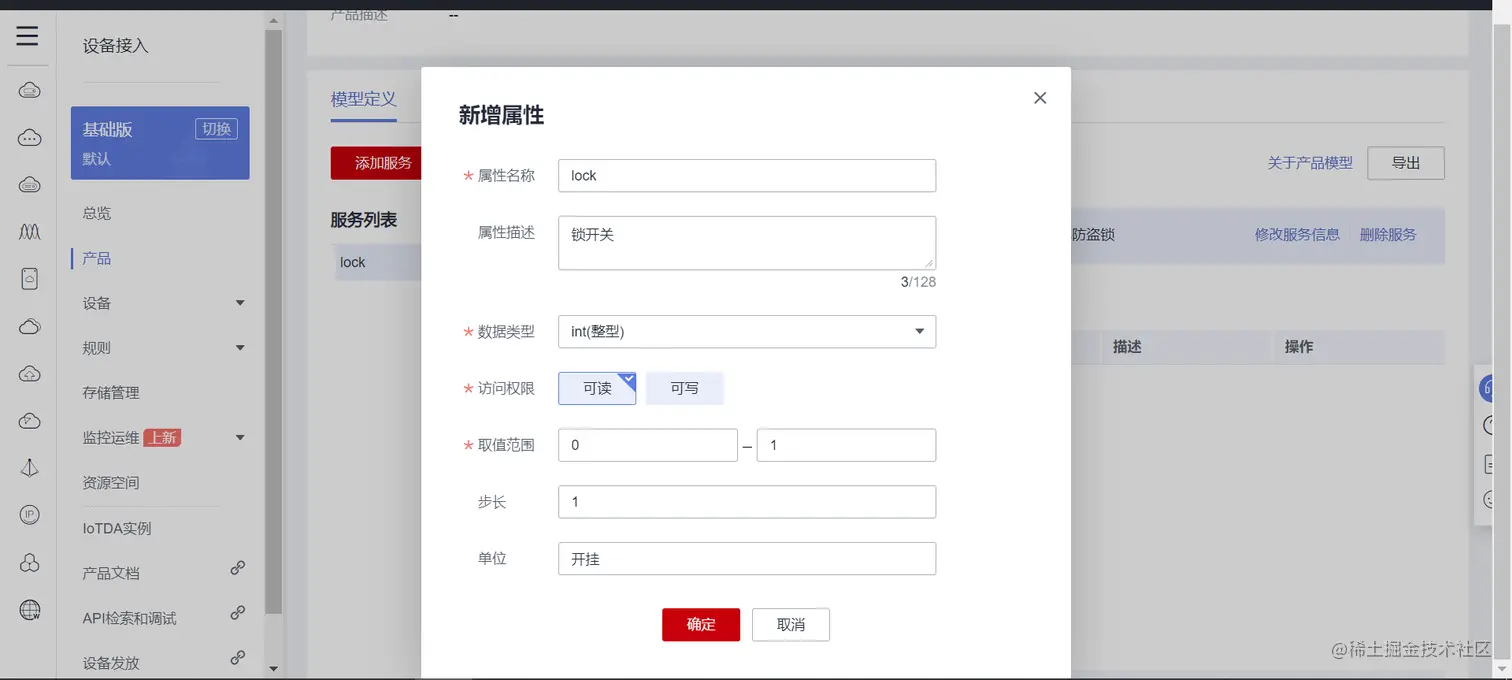Image resolution: width=1512 pixels, height=680 pixels.
Task: Click the 操作 column header
Action: (1299, 347)
